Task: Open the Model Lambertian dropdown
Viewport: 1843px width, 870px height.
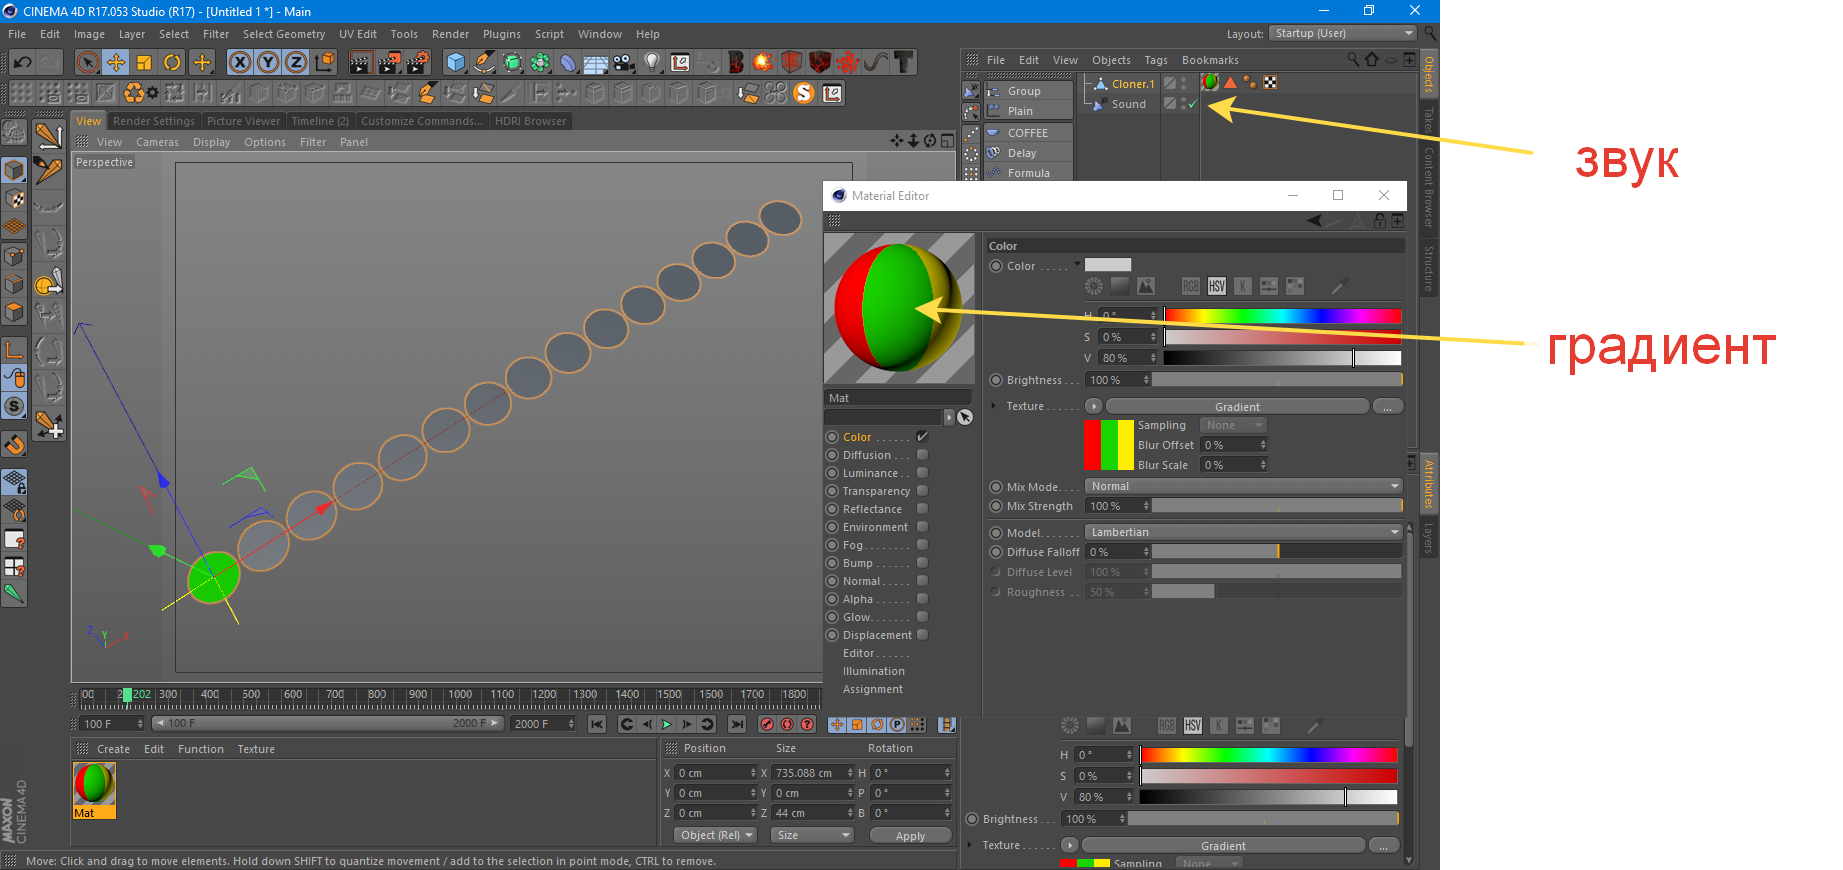Action: [1244, 532]
